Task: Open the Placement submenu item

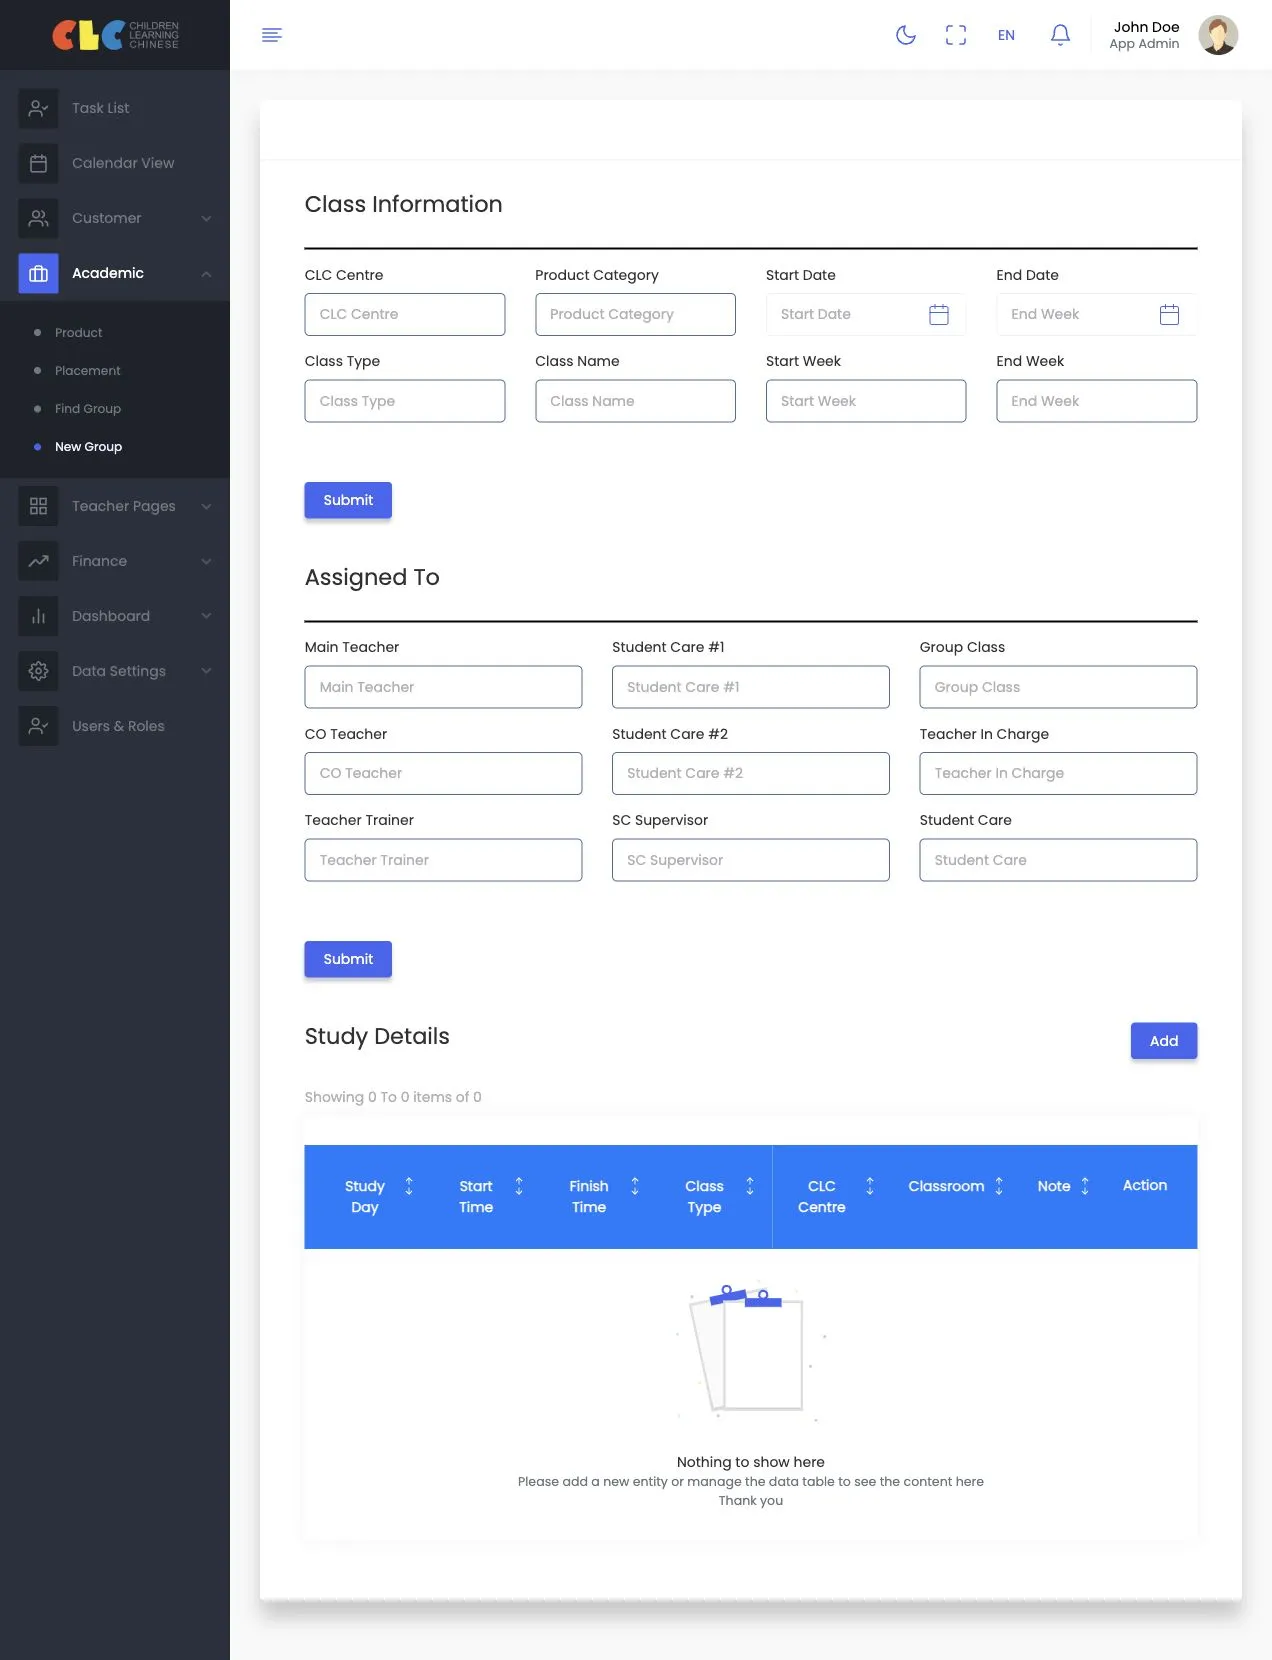Action: coord(87,370)
